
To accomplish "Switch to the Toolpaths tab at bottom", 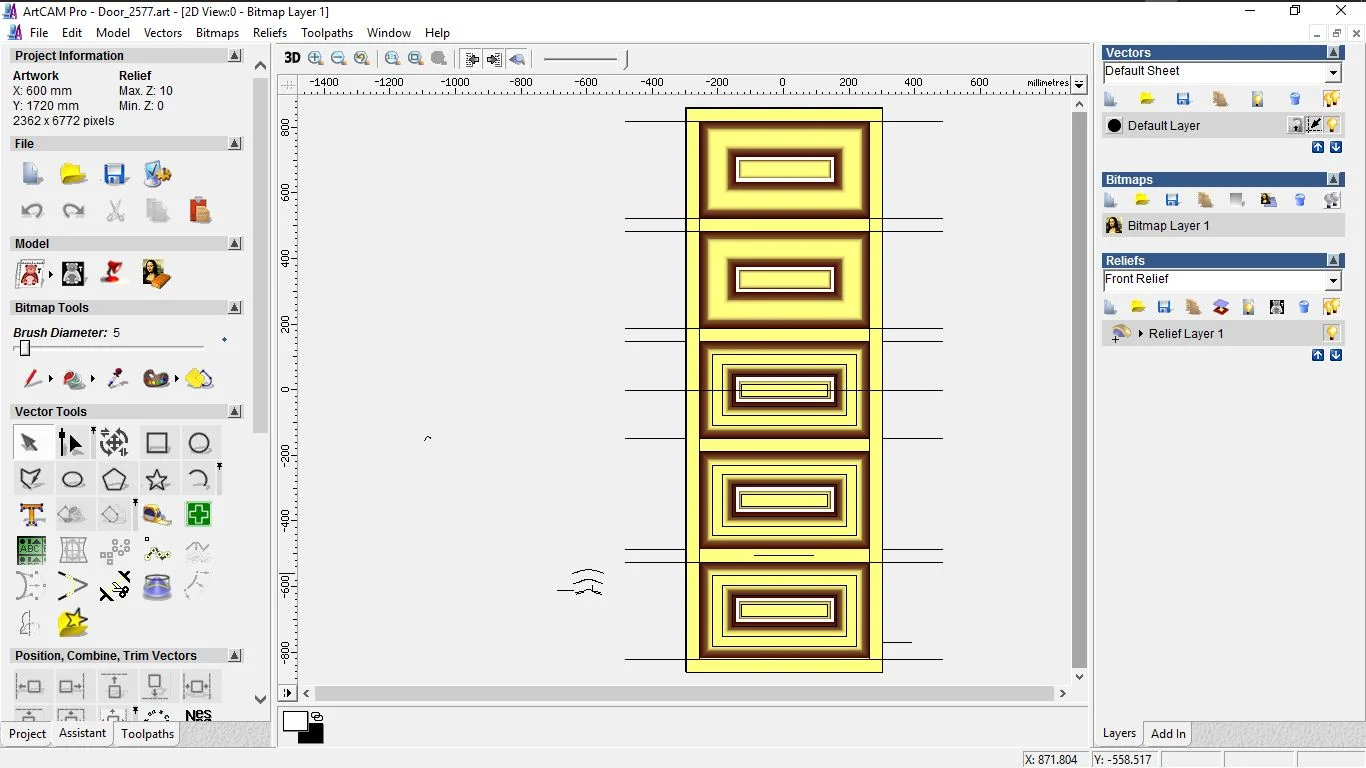I will pos(147,734).
